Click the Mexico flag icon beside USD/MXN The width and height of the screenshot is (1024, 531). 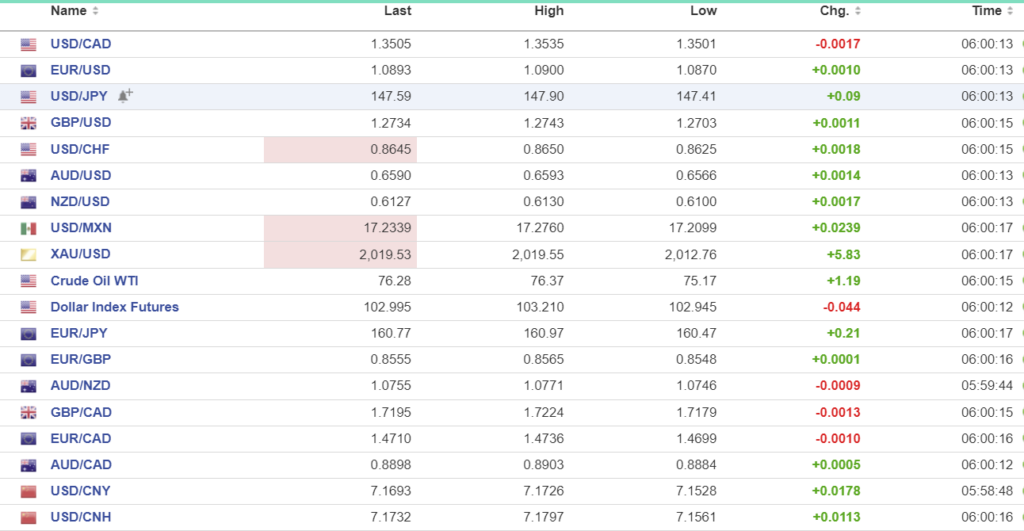pyautogui.click(x=28, y=228)
